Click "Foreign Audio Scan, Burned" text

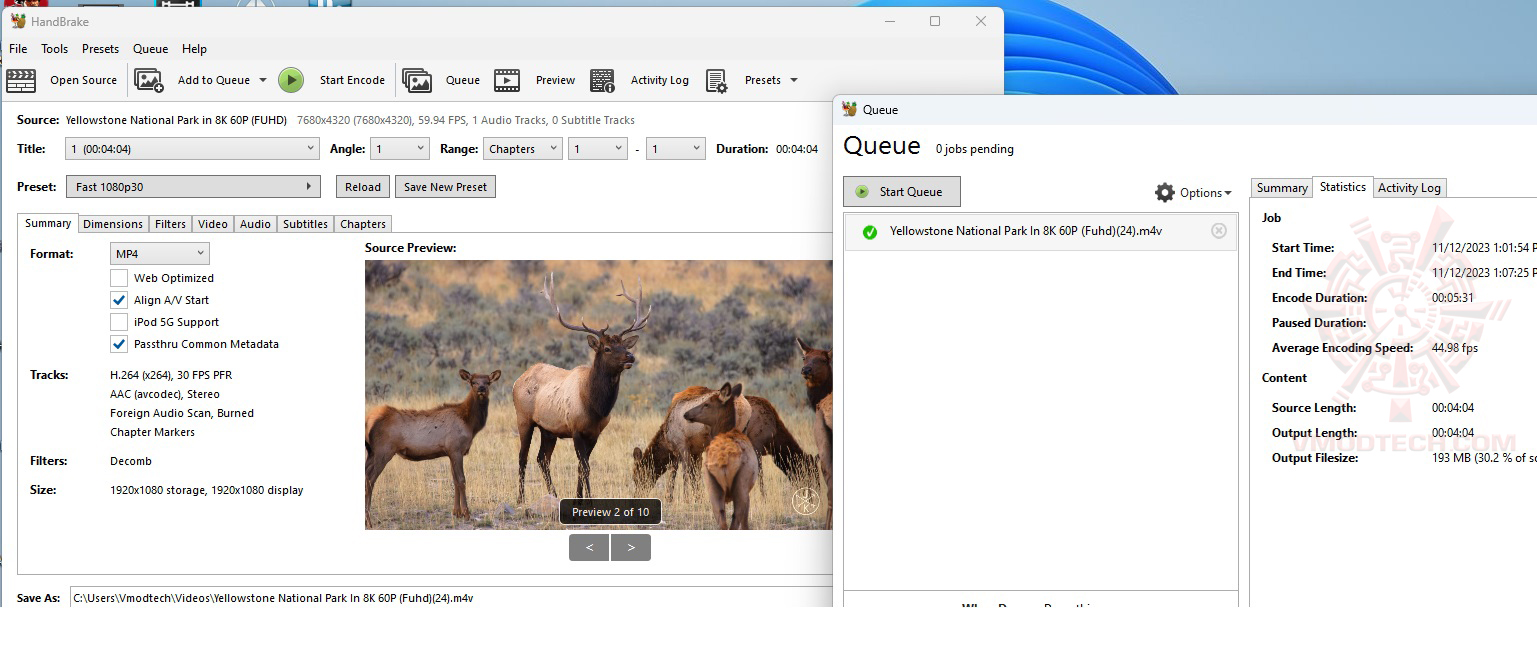pos(182,413)
